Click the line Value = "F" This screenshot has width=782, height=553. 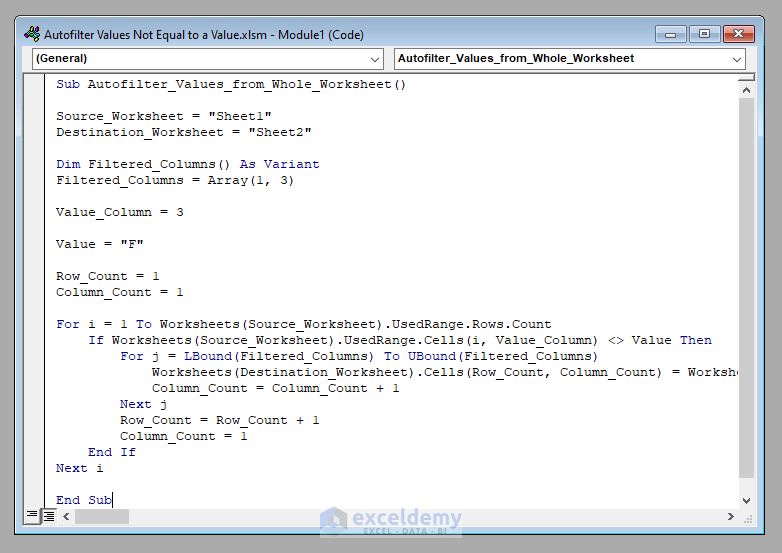point(100,244)
